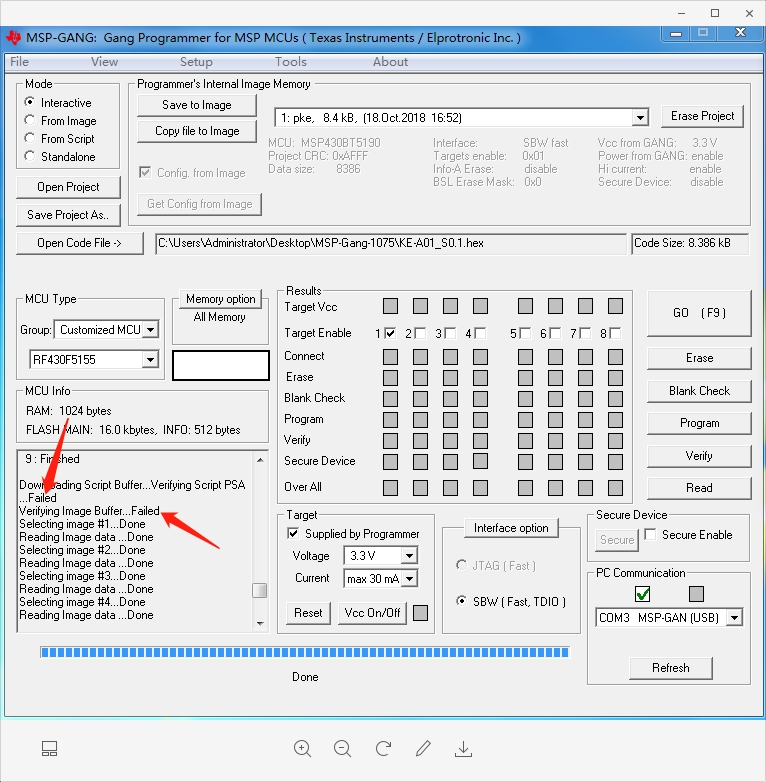Uncheck Target Enable 1 checkbox
Screen dimensions: 766x782
click(390, 333)
